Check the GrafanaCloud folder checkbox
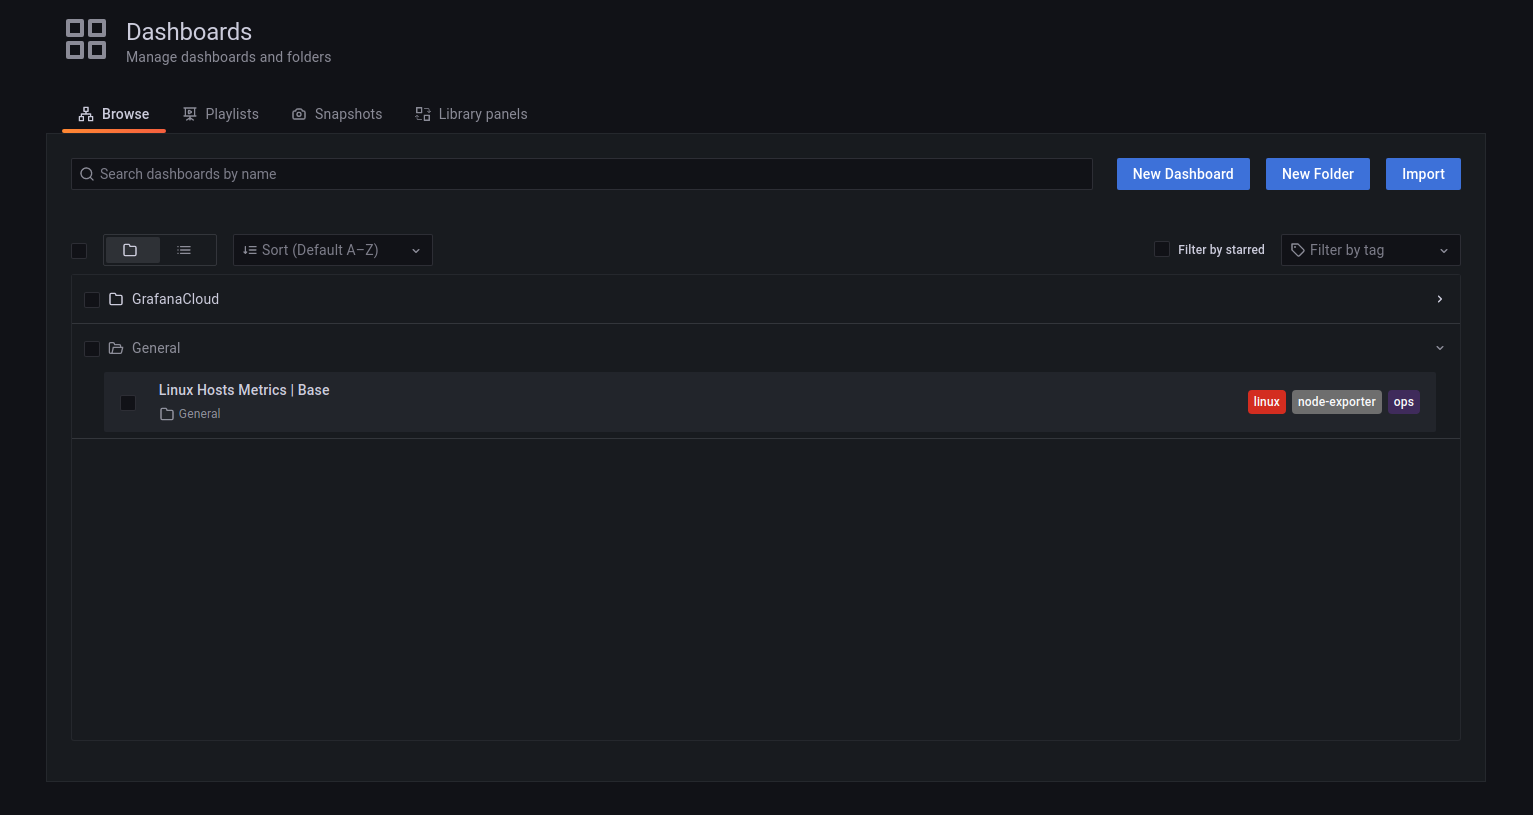The height and width of the screenshot is (815, 1533). (x=92, y=300)
